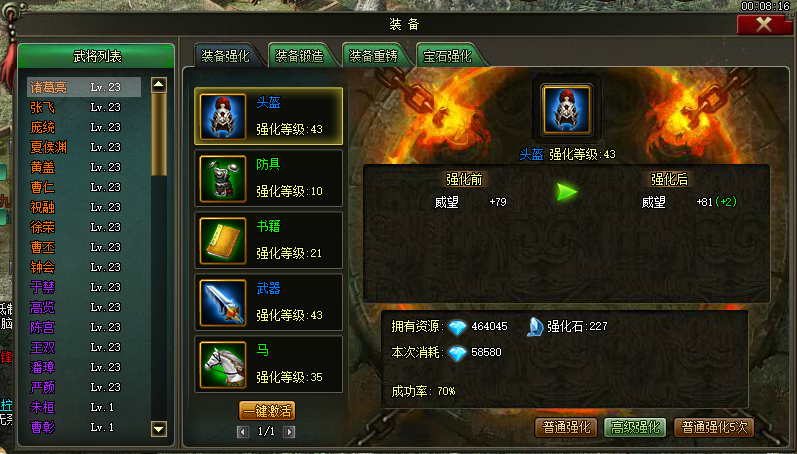Click the 高级强化 button
Image resolution: width=797 pixels, height=454 pixels.
[635, 428]
